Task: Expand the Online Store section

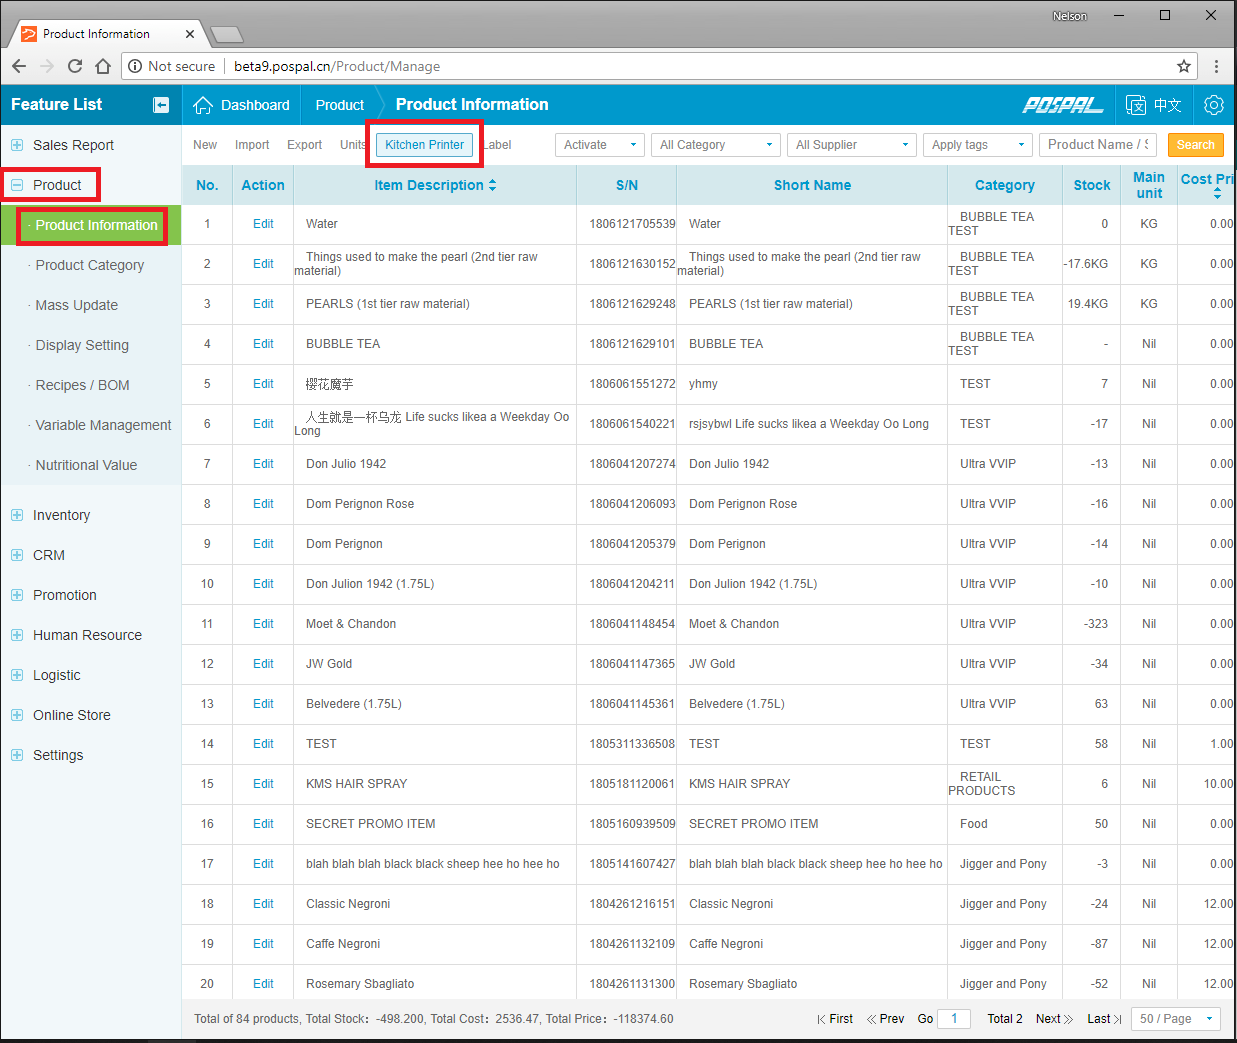Action: 17,715
